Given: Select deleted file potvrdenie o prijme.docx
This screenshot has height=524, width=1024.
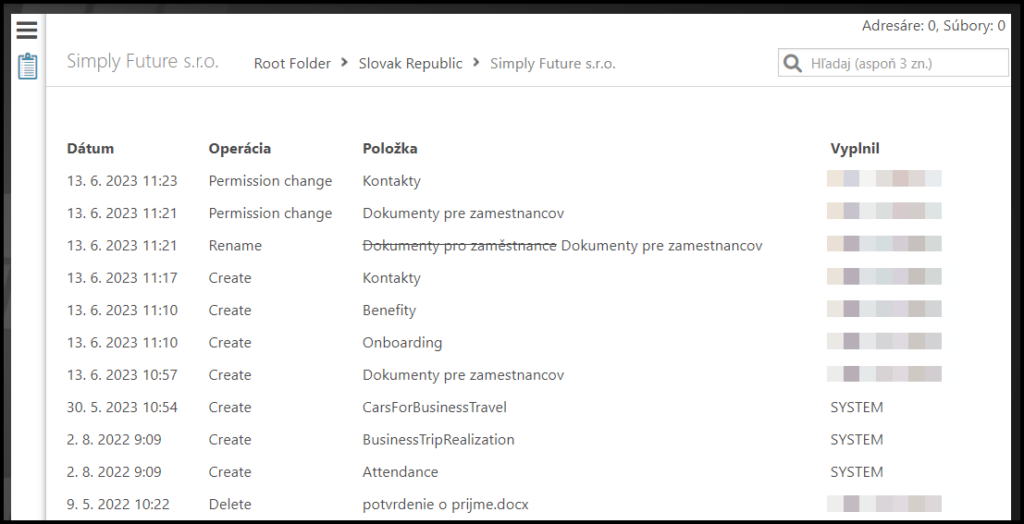Looking at the screenshot, I should [x=445, y=504].
